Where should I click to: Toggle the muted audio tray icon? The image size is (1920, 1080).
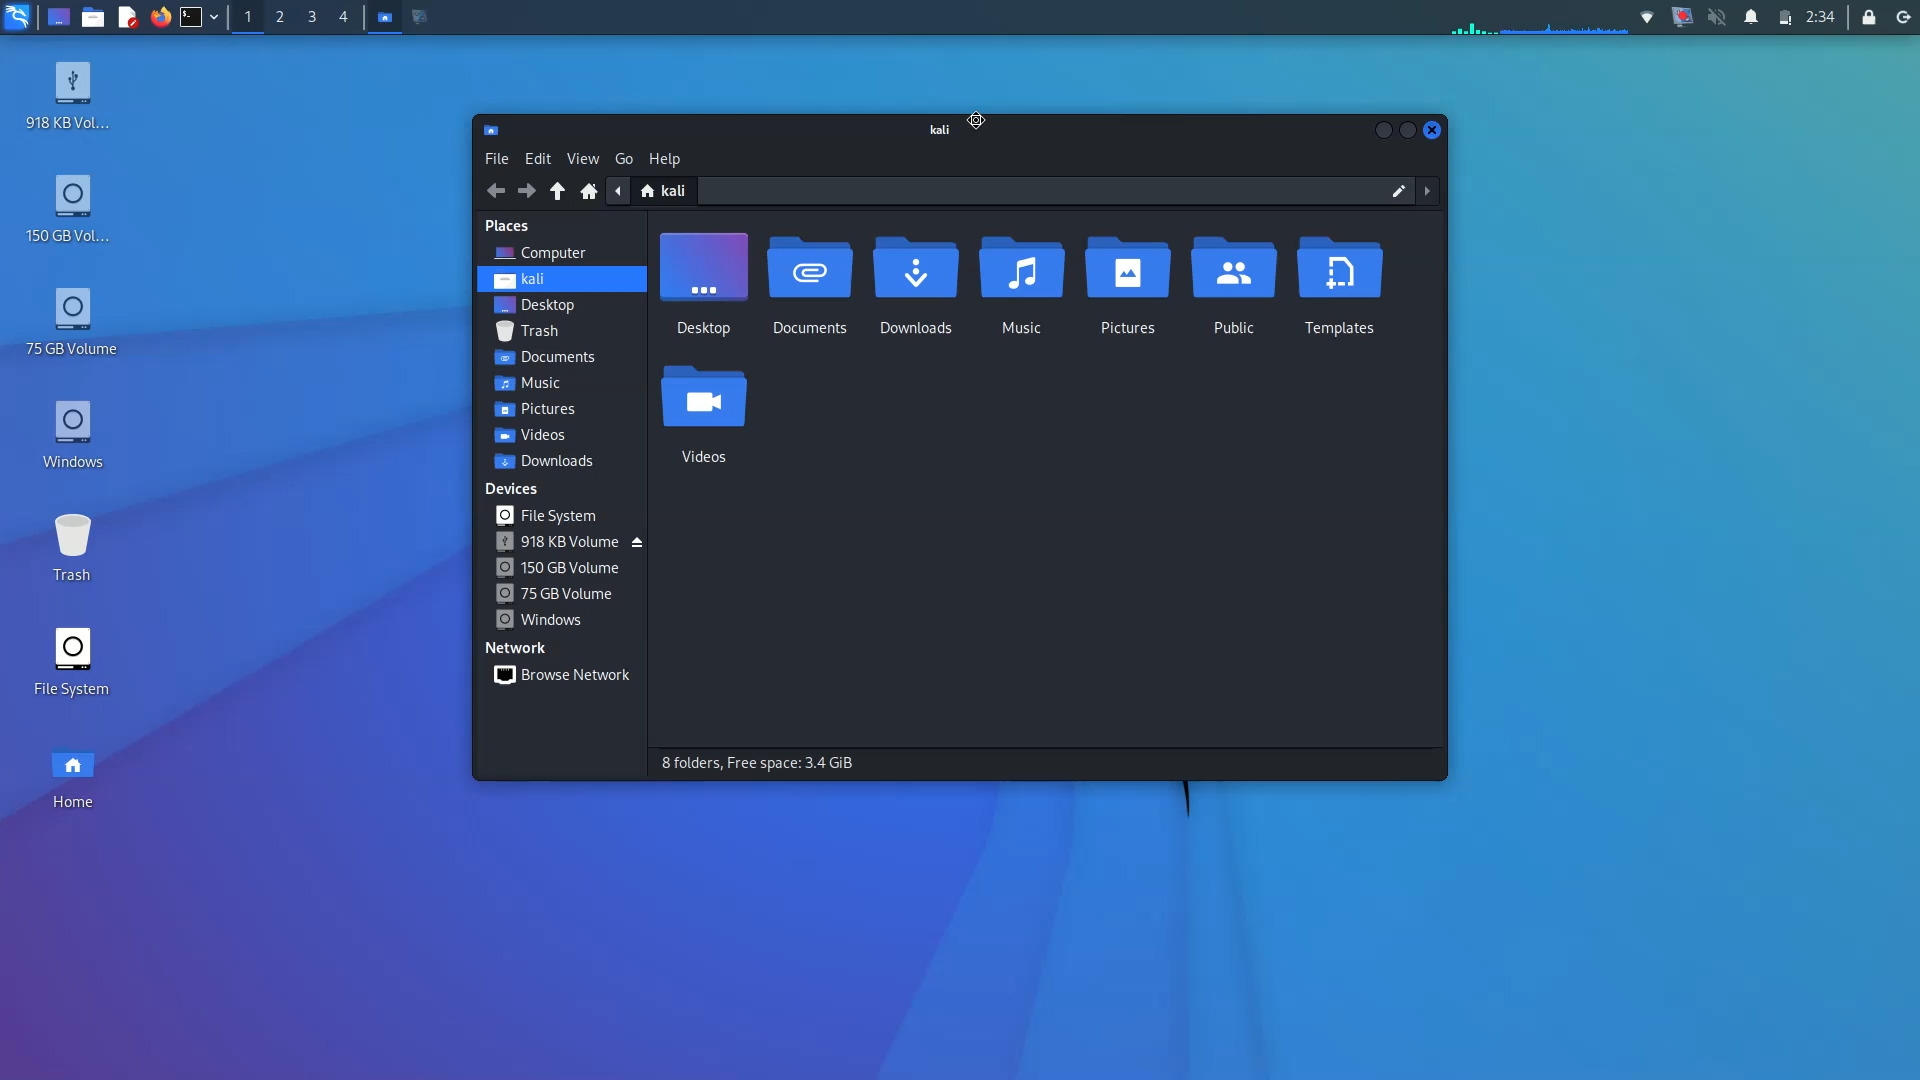coord(1716,17)
